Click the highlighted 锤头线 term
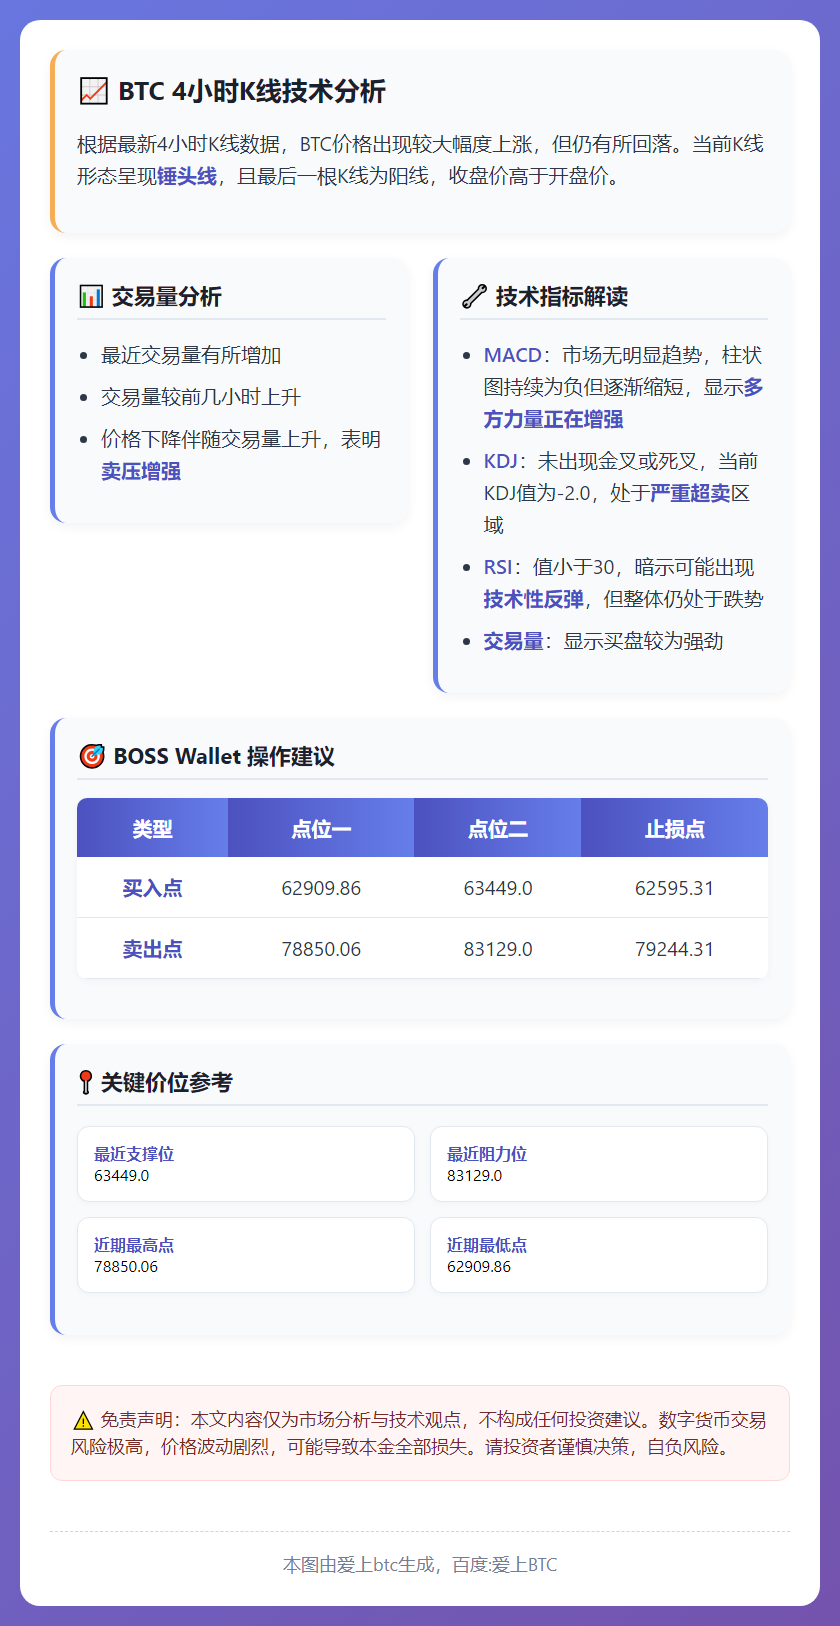The width and height of the screenshot is (840, 1626). (187, 176)
